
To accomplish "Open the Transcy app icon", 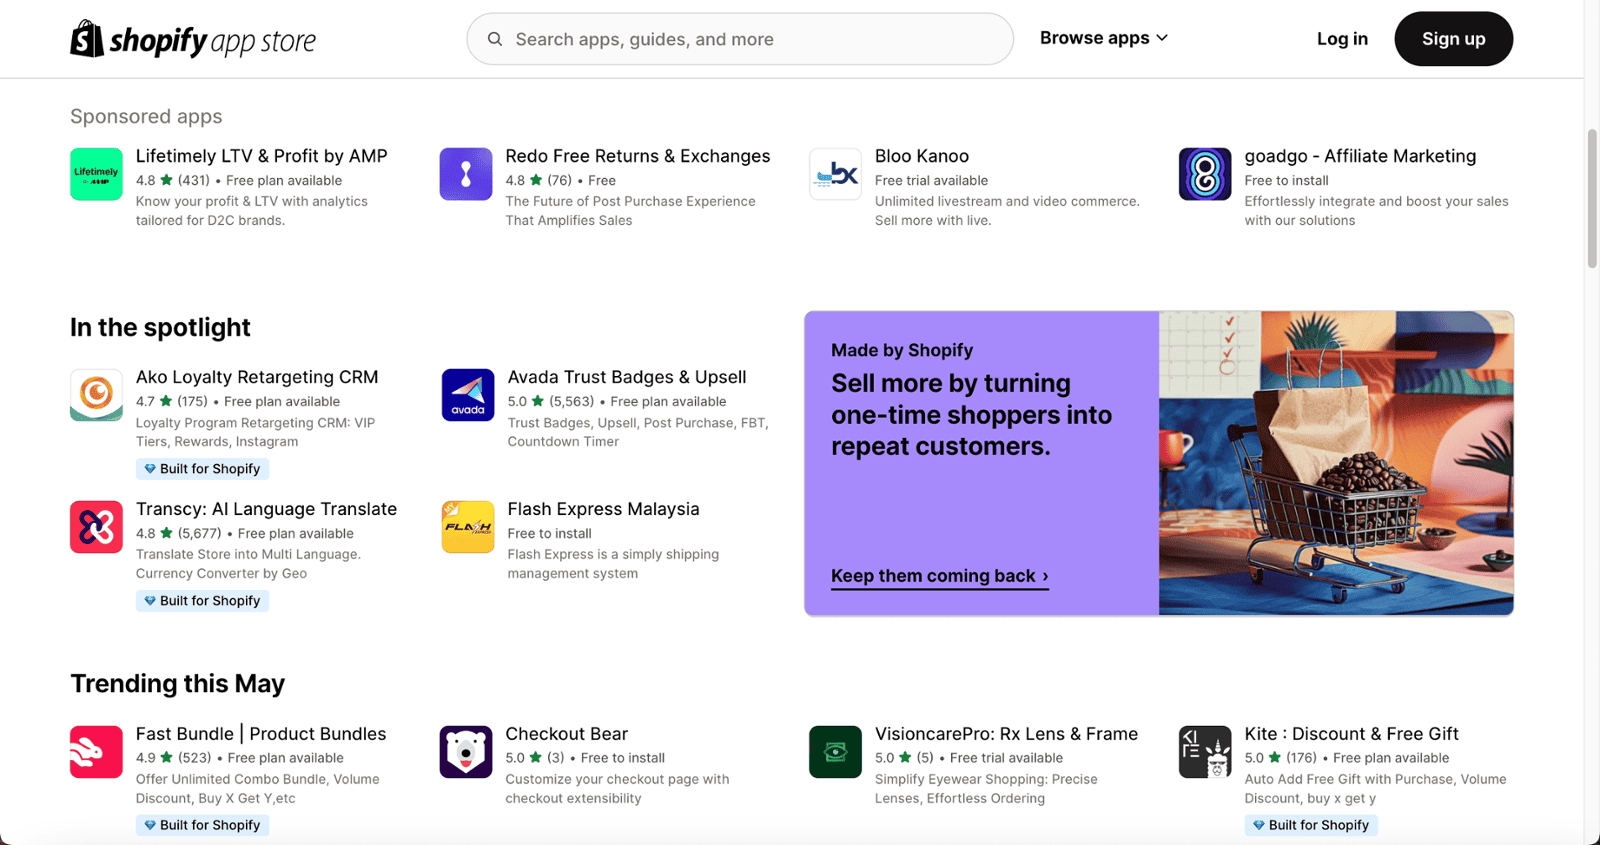I will (96, 527).
